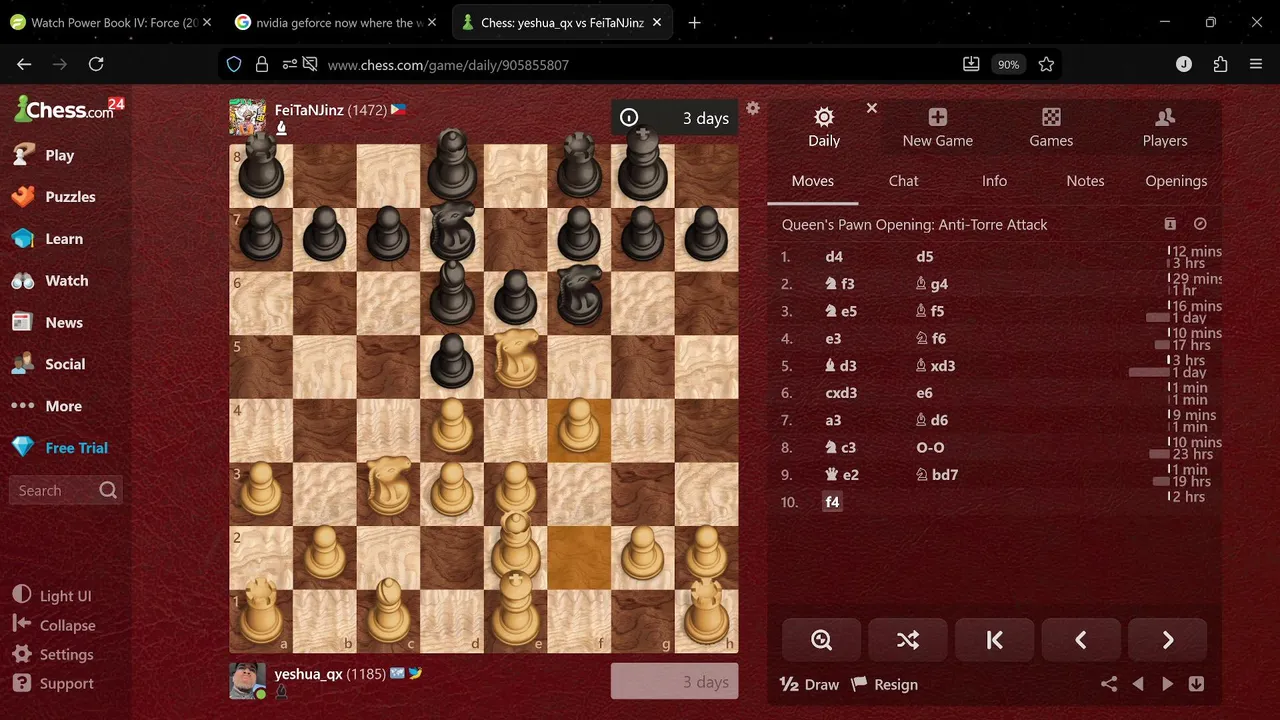
Task: Click browser back arrow
Action: pos(24,64)
